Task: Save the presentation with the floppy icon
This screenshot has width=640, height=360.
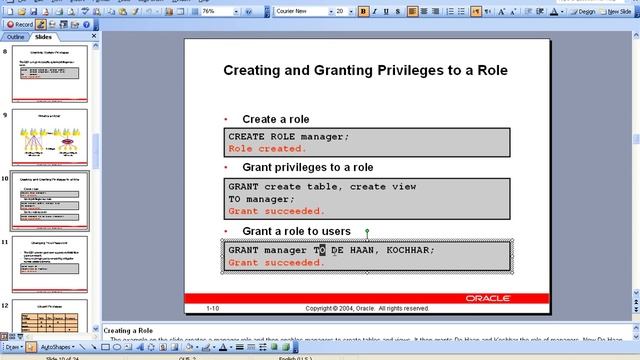Action: pos(33,12)
